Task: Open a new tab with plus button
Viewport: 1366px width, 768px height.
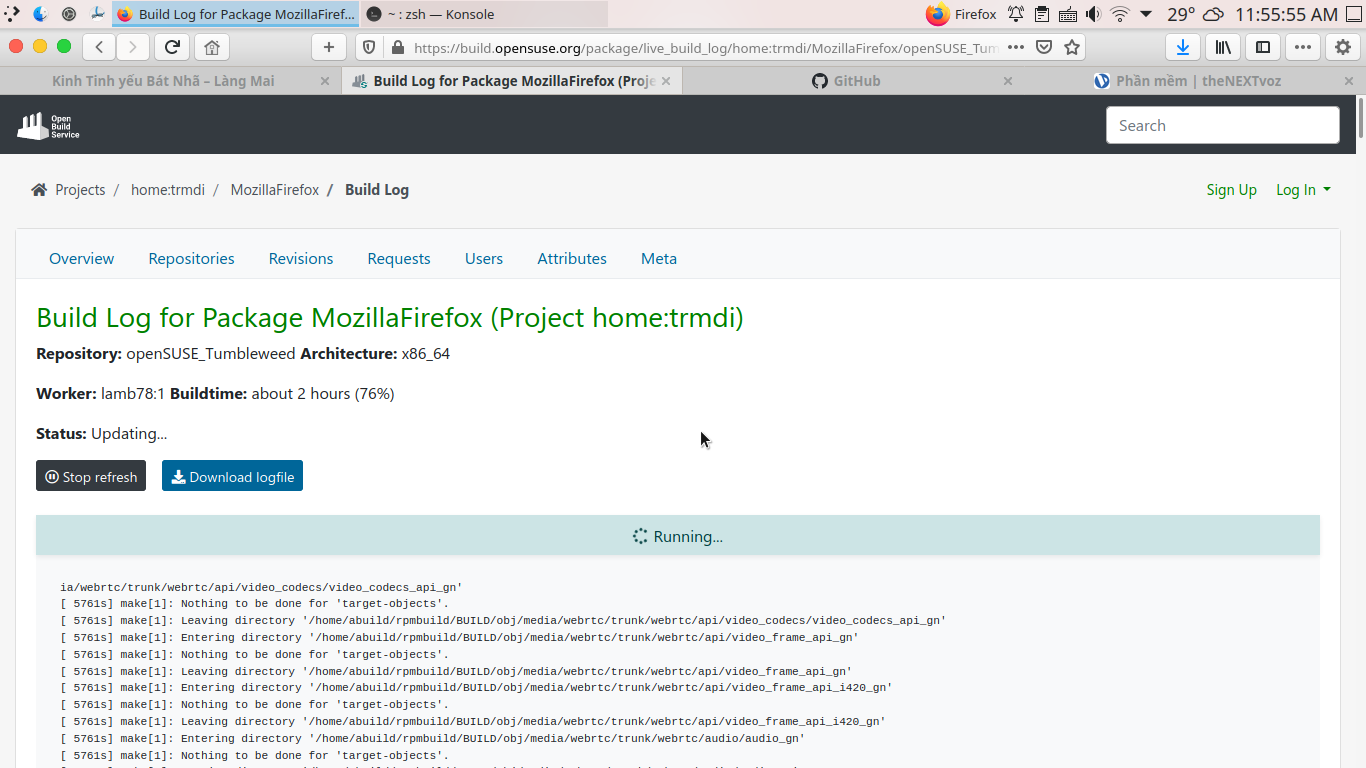Action: 328,47
